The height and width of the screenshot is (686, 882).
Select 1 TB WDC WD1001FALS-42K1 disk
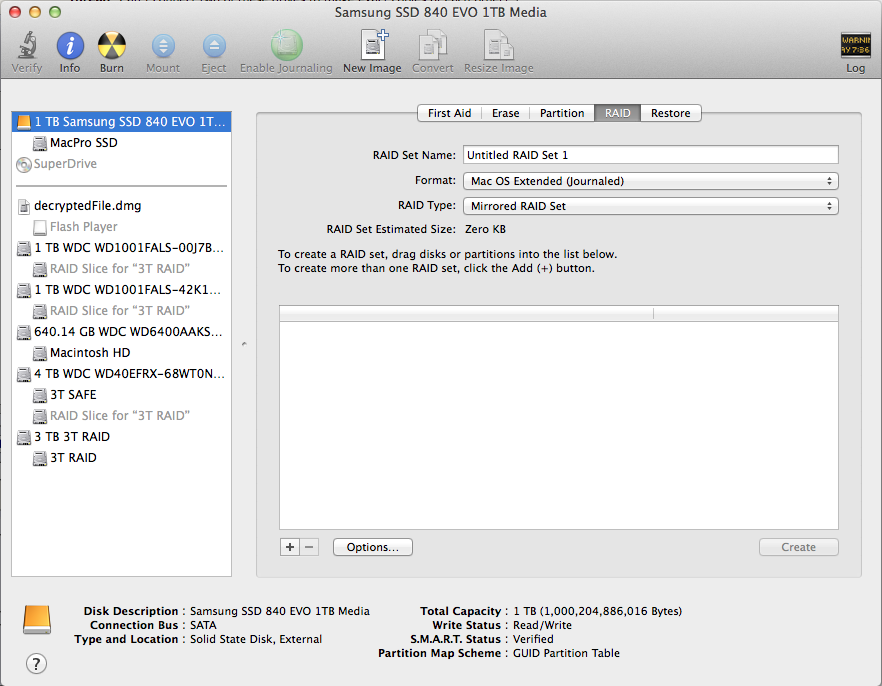click(122, 290)
